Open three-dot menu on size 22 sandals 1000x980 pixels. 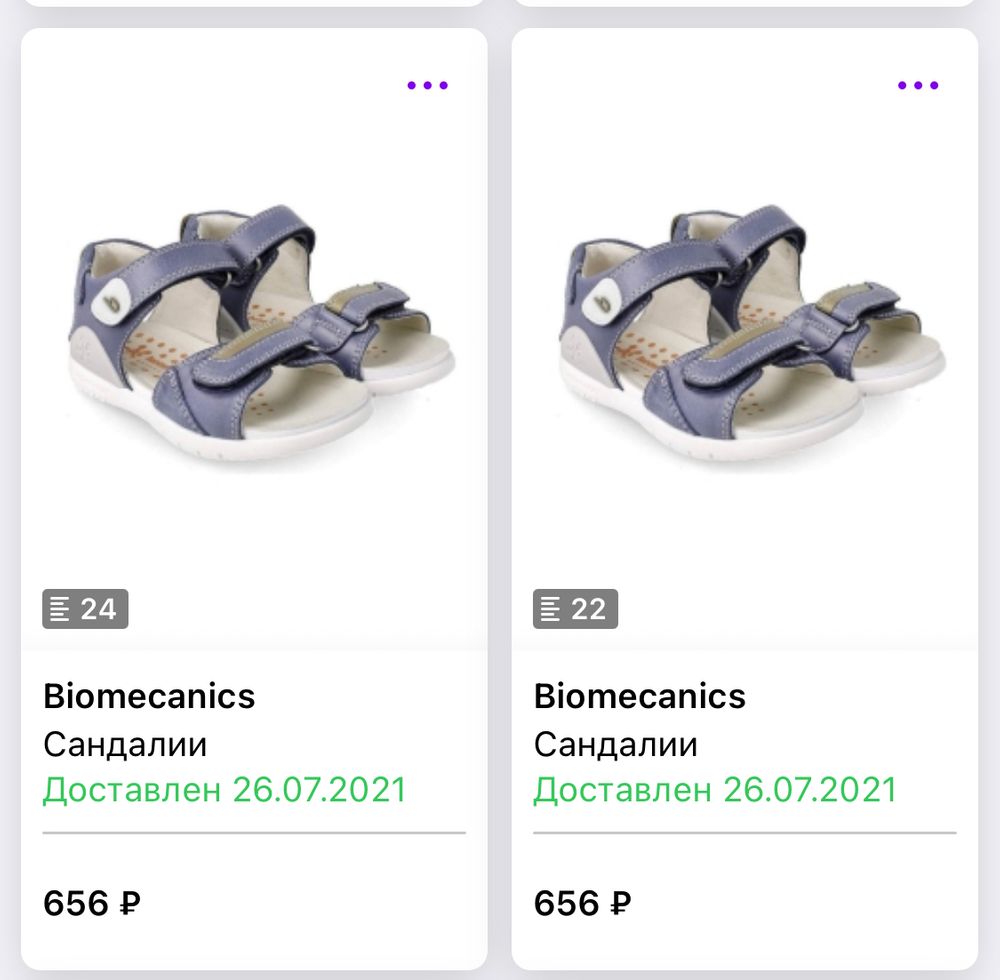[918, 85]
